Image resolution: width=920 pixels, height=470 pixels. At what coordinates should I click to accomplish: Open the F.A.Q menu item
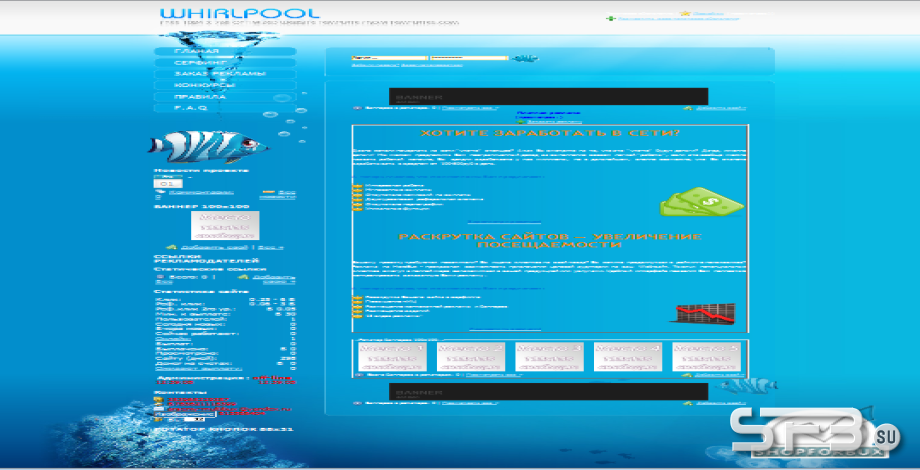(225, 108)
